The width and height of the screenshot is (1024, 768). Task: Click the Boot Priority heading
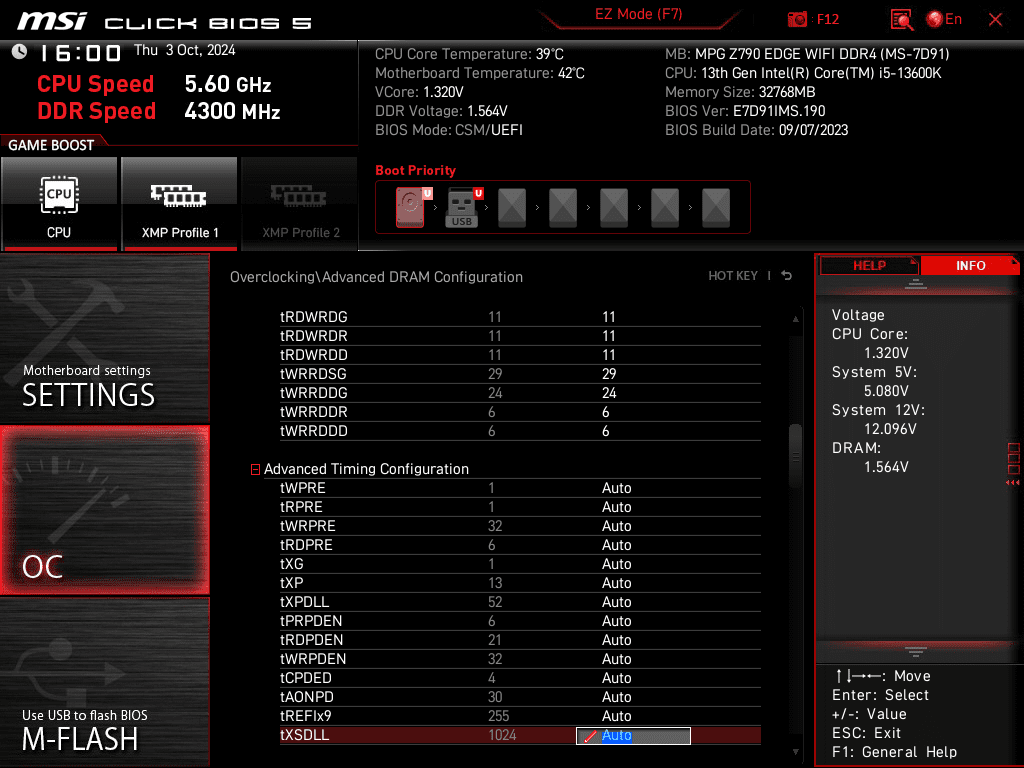pos(415,170)
